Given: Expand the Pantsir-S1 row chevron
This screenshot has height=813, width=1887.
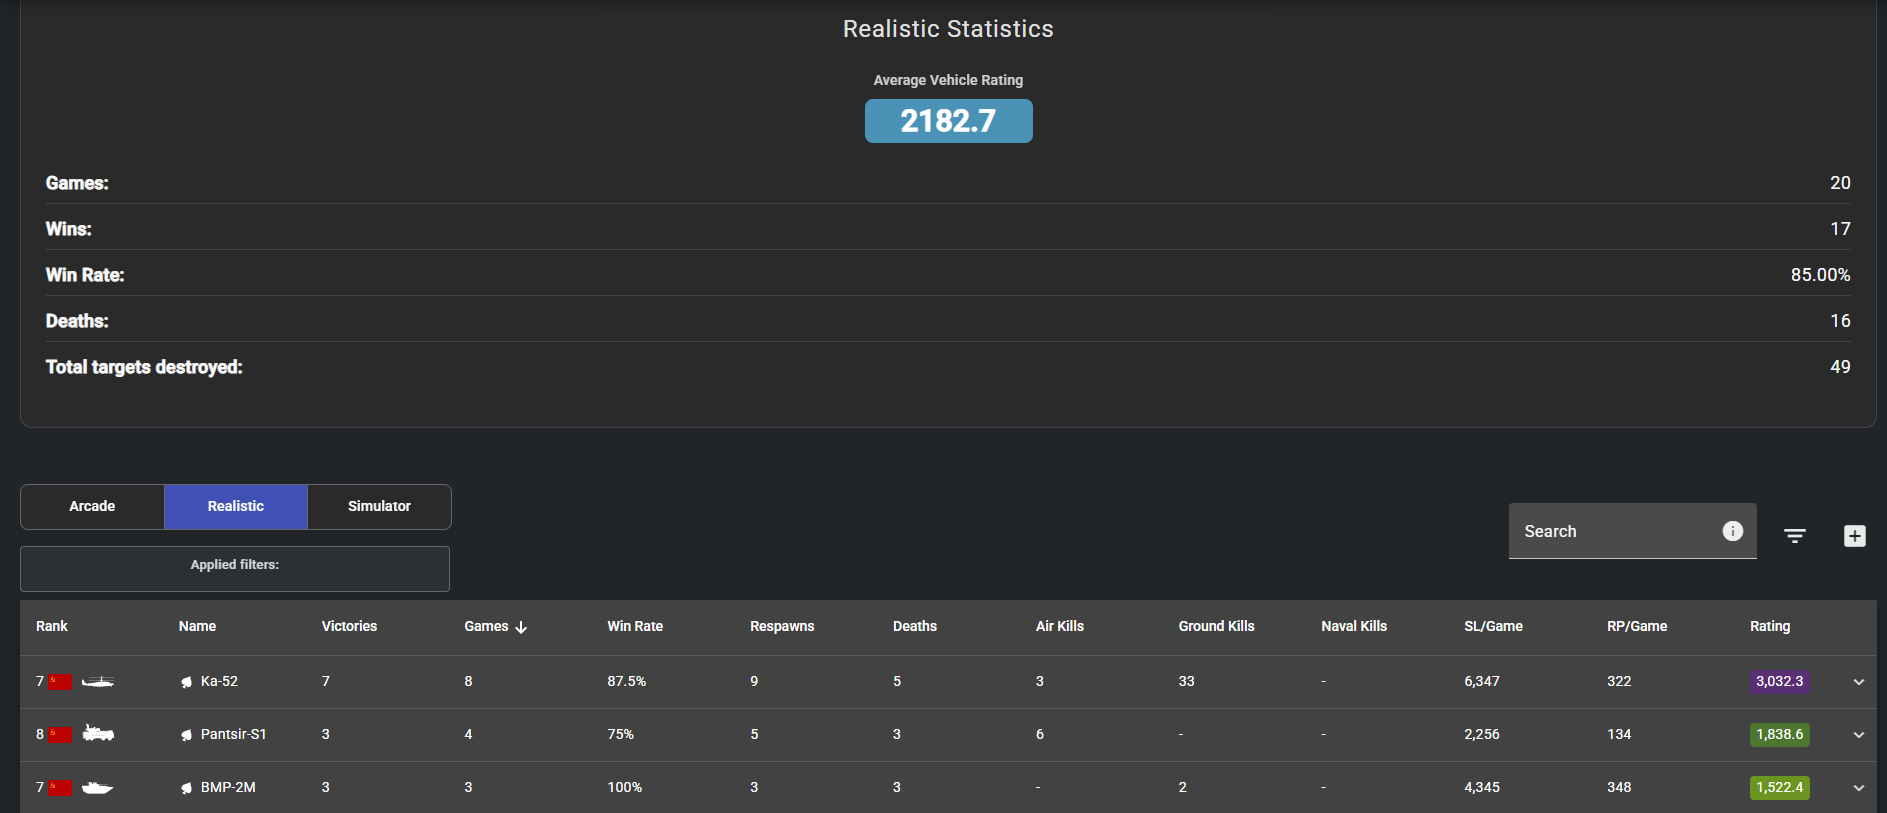Looking at the screenshot, I should (1859, 735).
